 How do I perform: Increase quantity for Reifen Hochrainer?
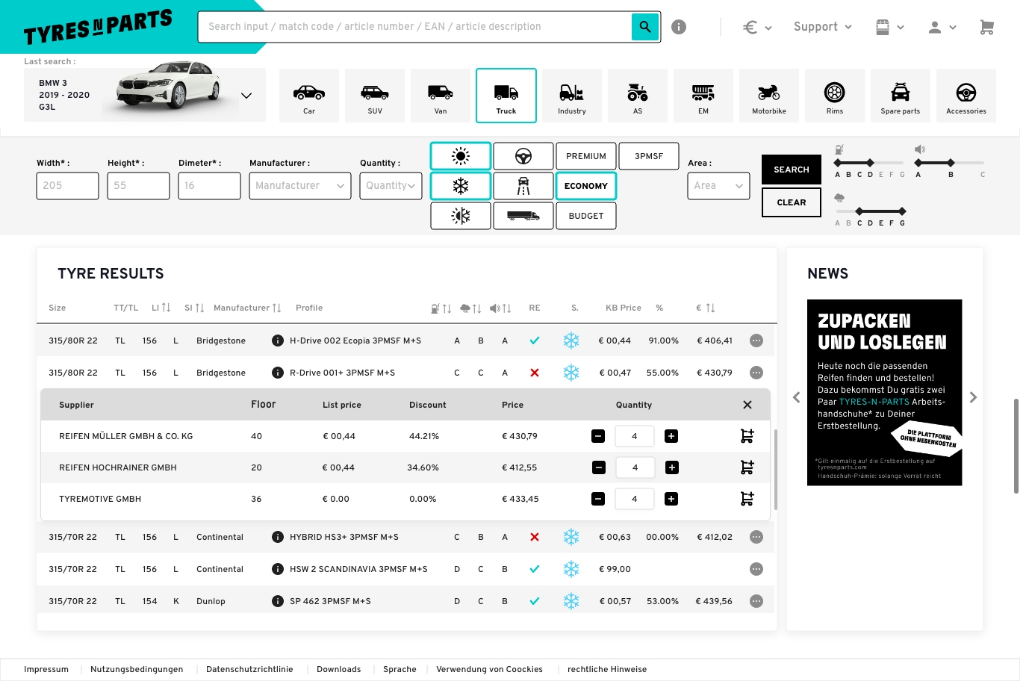(x=671, y=467)
